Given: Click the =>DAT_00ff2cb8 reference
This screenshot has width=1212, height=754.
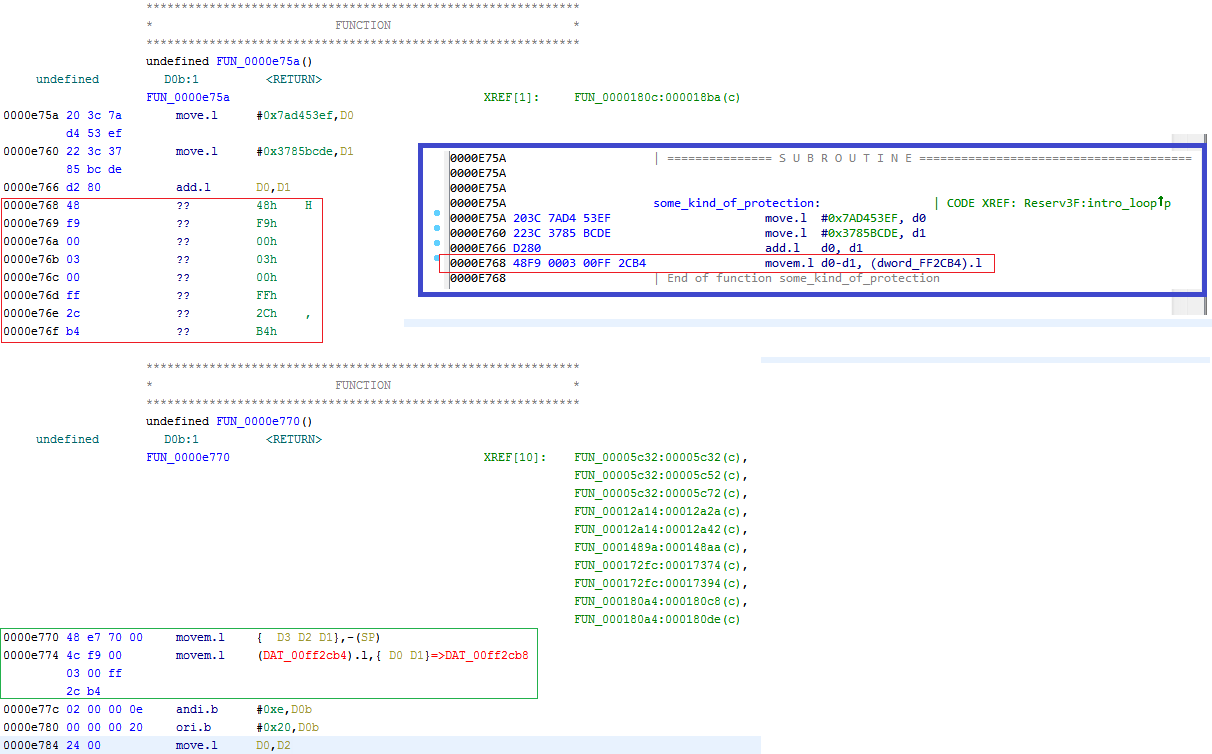Looking at the screenshot, I should click(x=479, y=656).
